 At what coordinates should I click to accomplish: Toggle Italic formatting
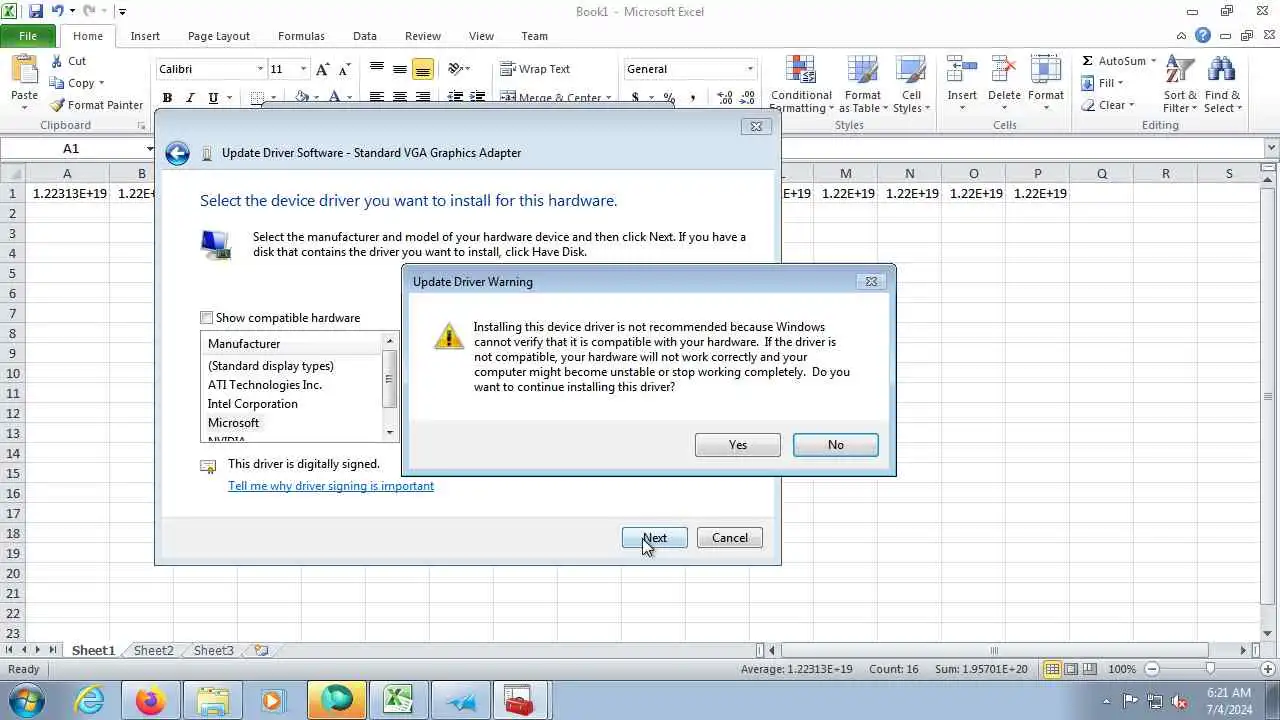pos(190,98)
